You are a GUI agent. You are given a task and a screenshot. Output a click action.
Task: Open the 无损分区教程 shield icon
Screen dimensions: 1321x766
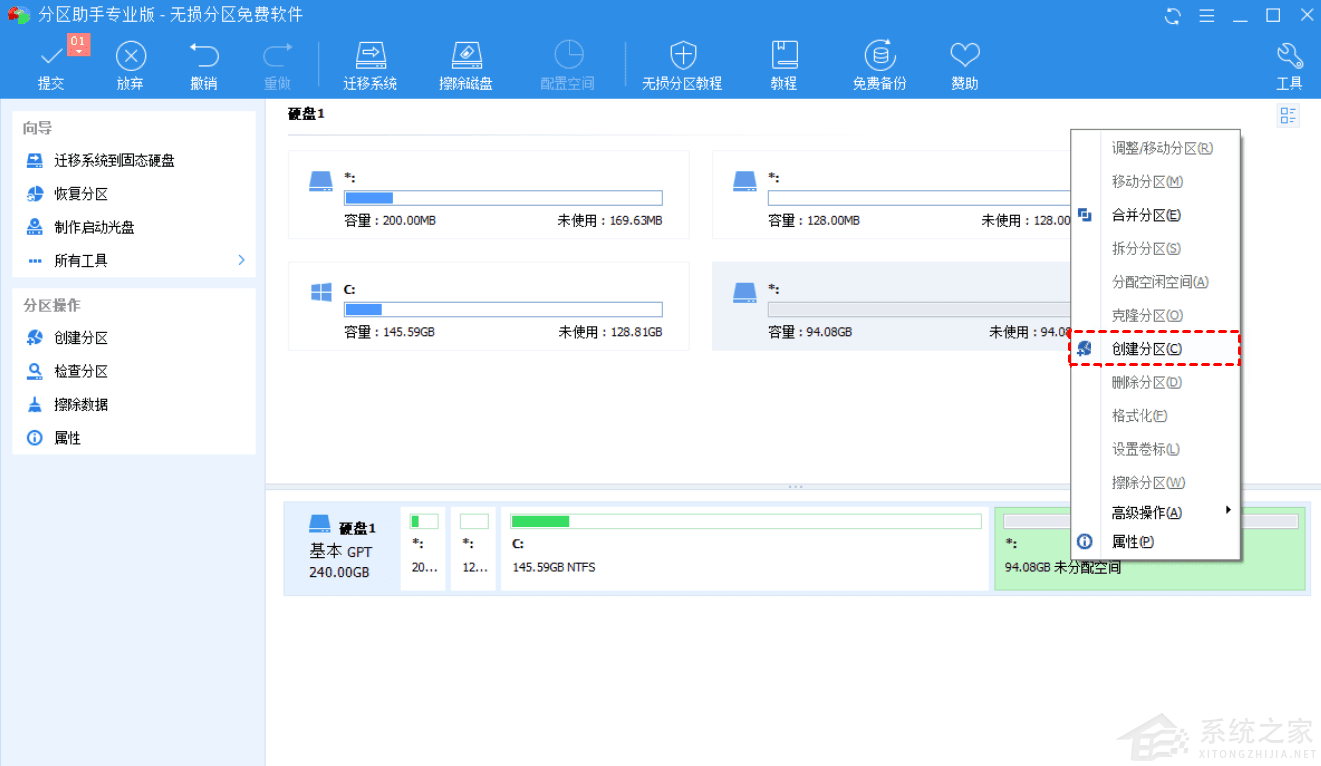[682, 56]
